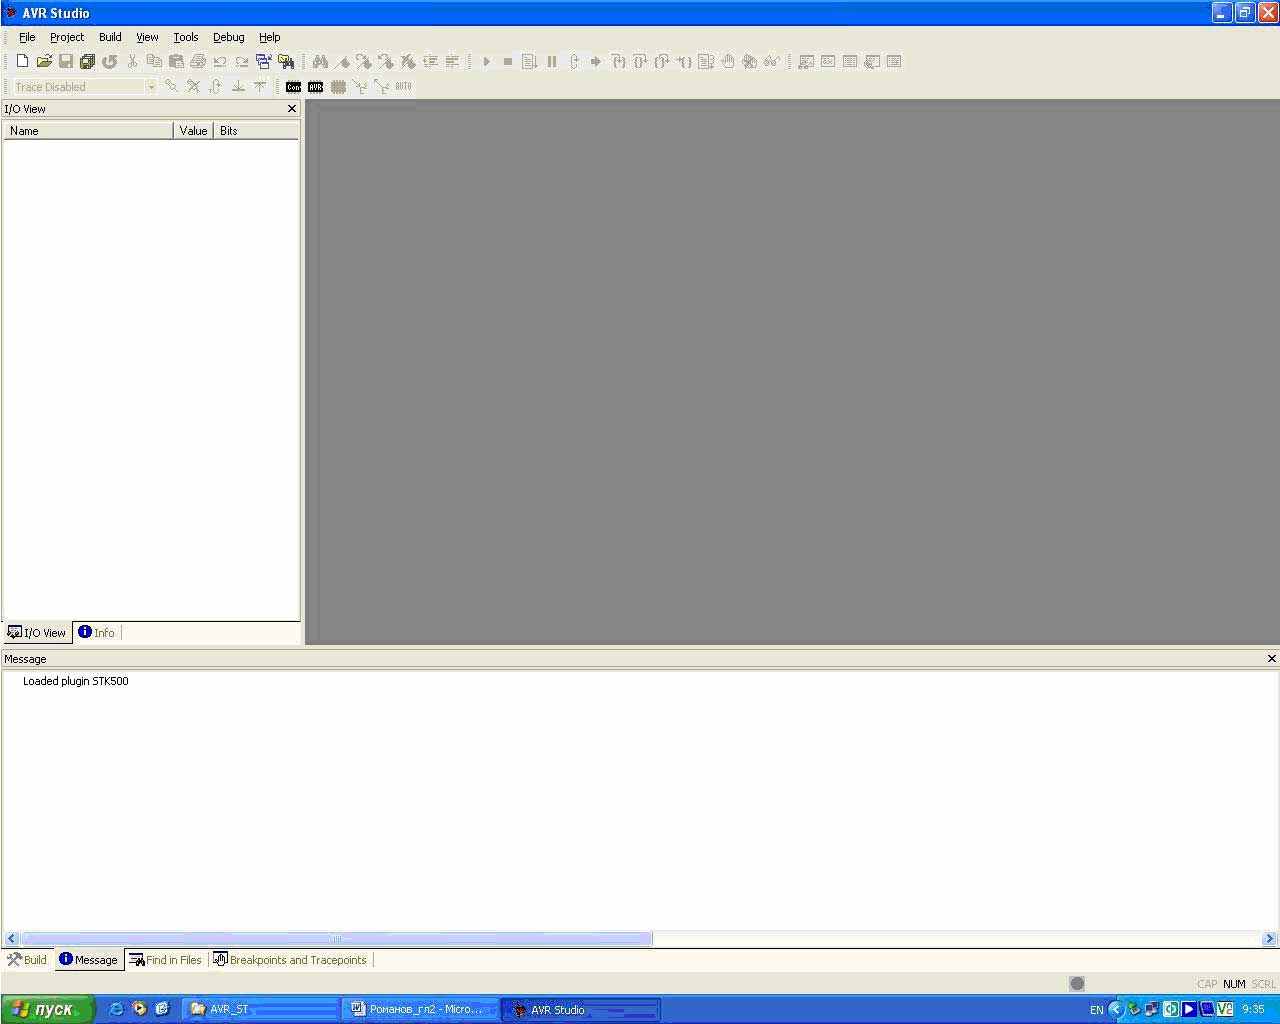Click Message pane horizontal scrollbar thumb
This screenshot has width=1280, height=1024.
tap(336, 938)
